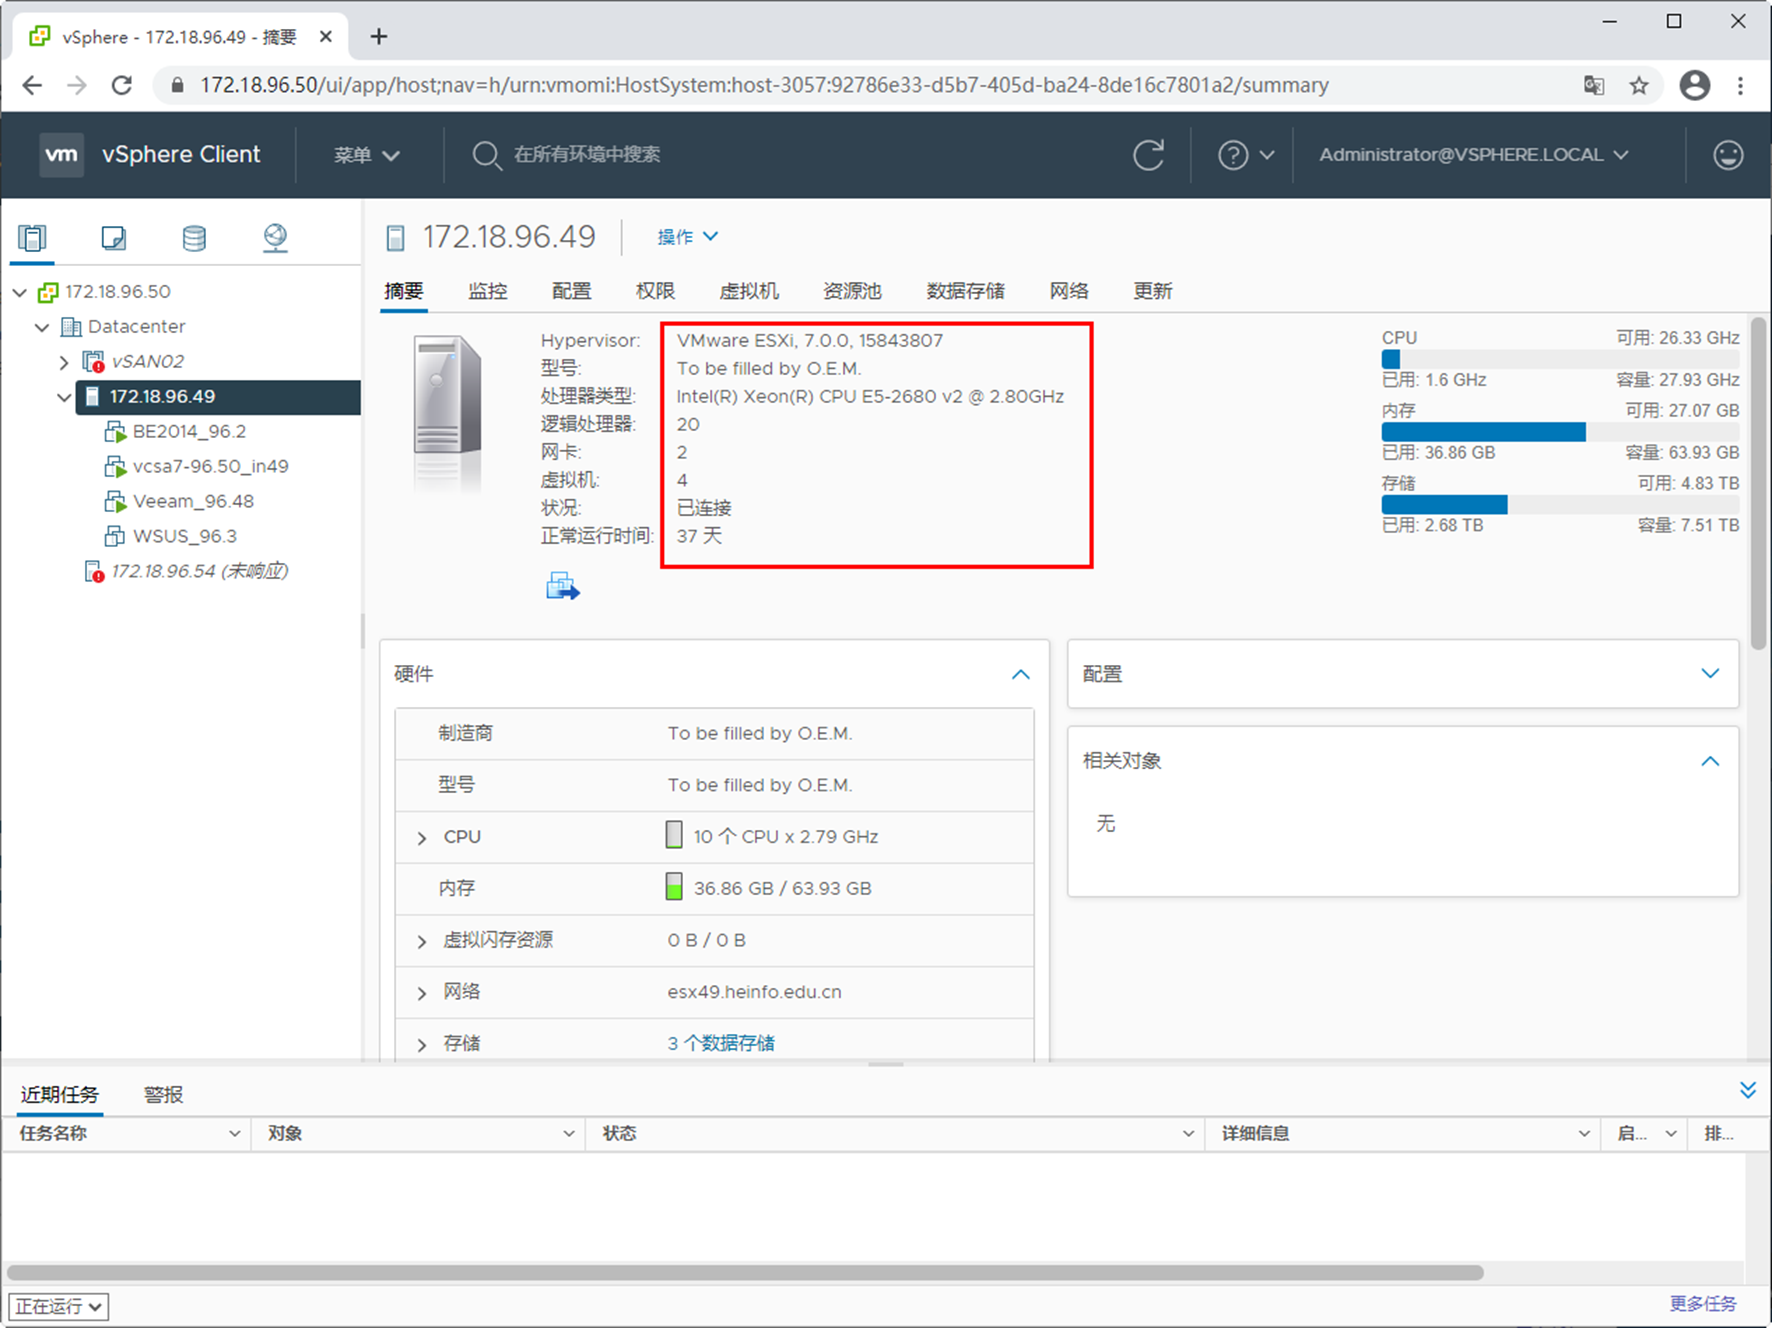Screen dimensions: 1772x1328
Task: Open the 更多任务 link
Action: click(1703, 1304)
